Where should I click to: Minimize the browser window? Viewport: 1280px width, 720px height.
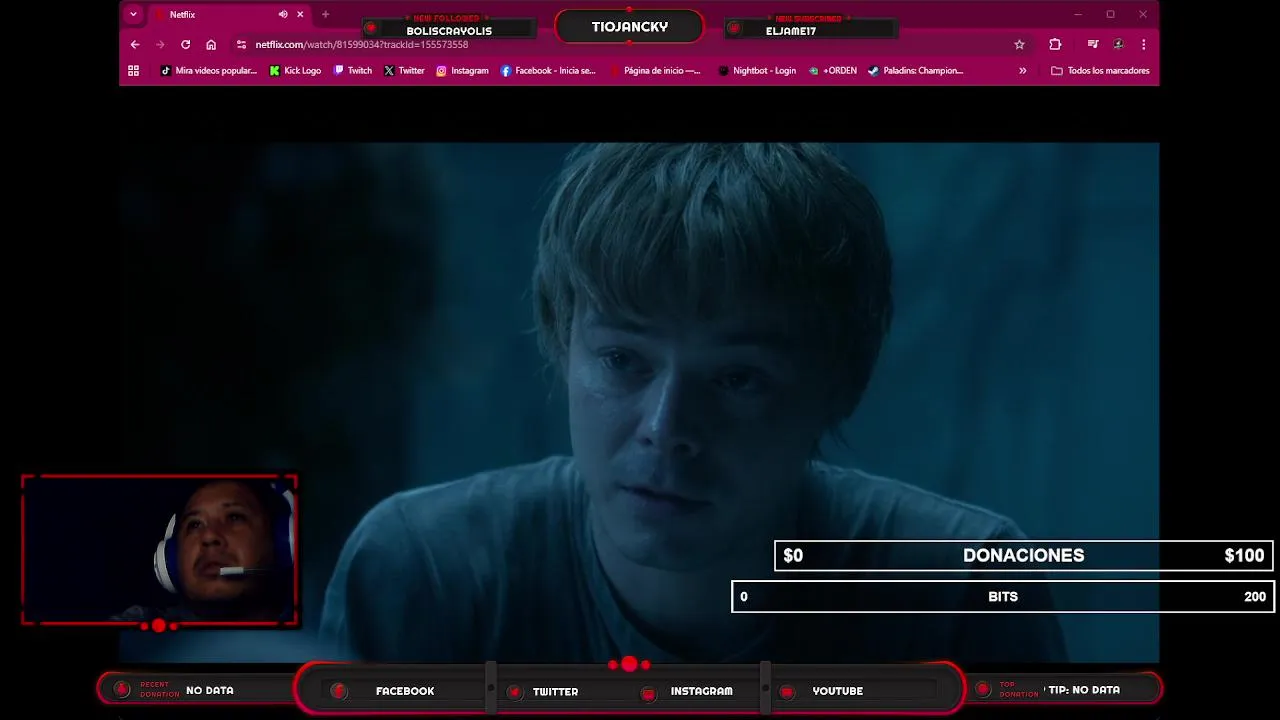click(x=1078, y=14)
